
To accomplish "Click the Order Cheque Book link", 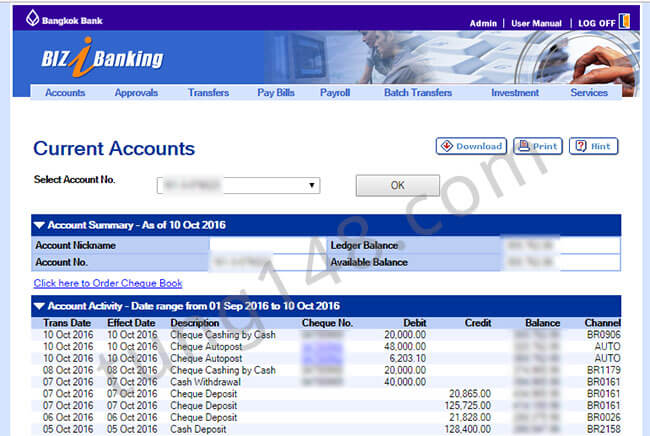I will (108, 283).
